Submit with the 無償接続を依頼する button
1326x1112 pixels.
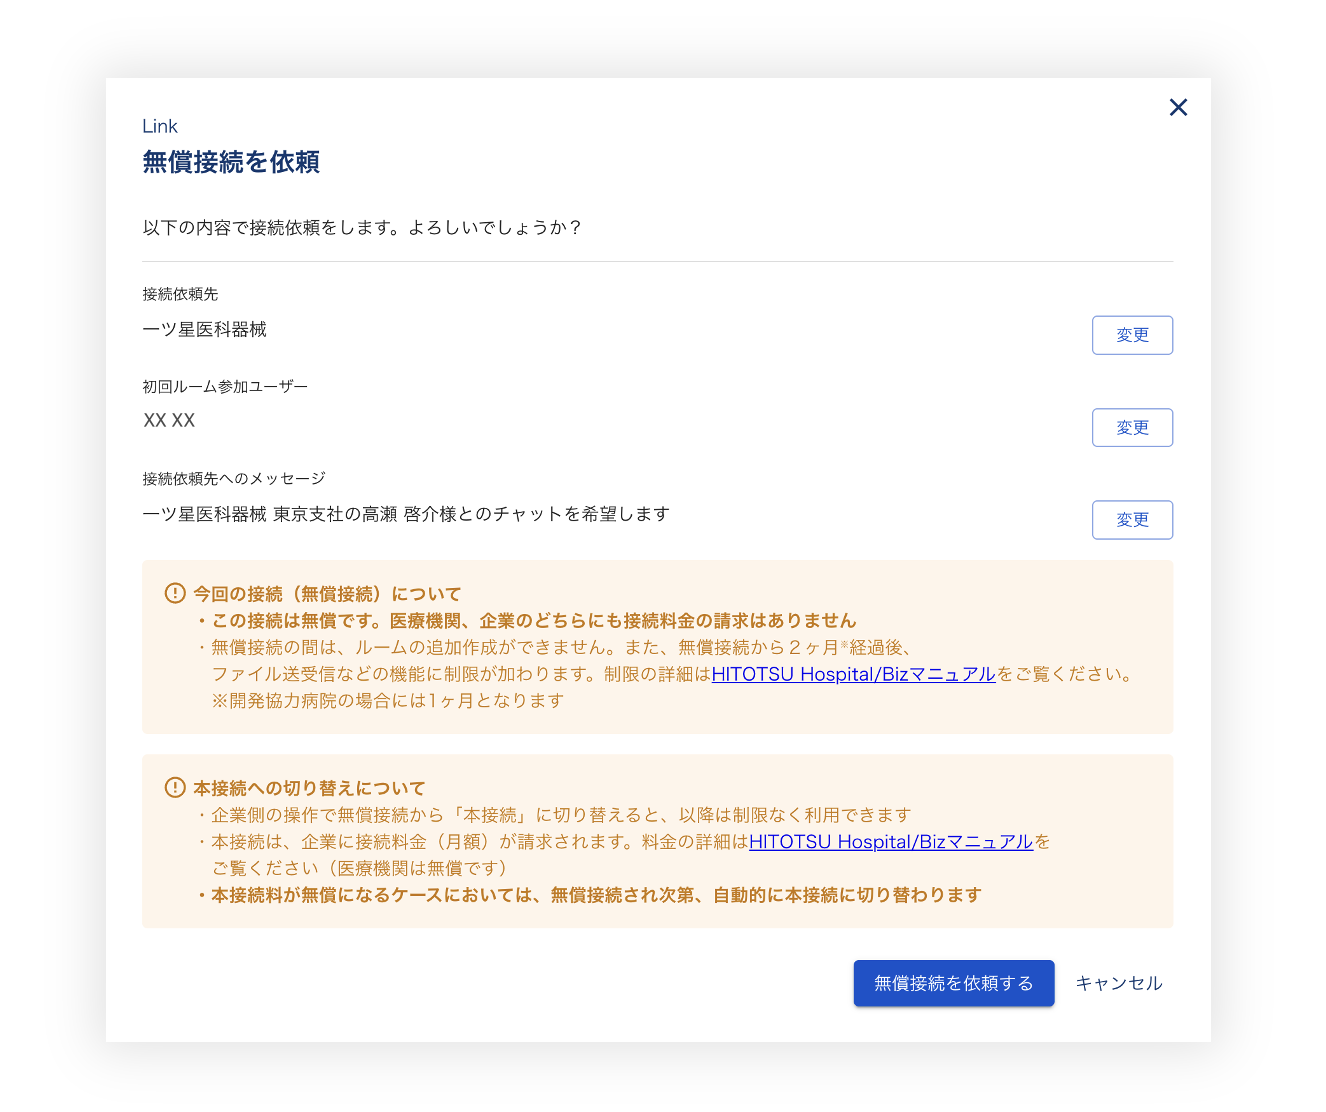[953, 983]
